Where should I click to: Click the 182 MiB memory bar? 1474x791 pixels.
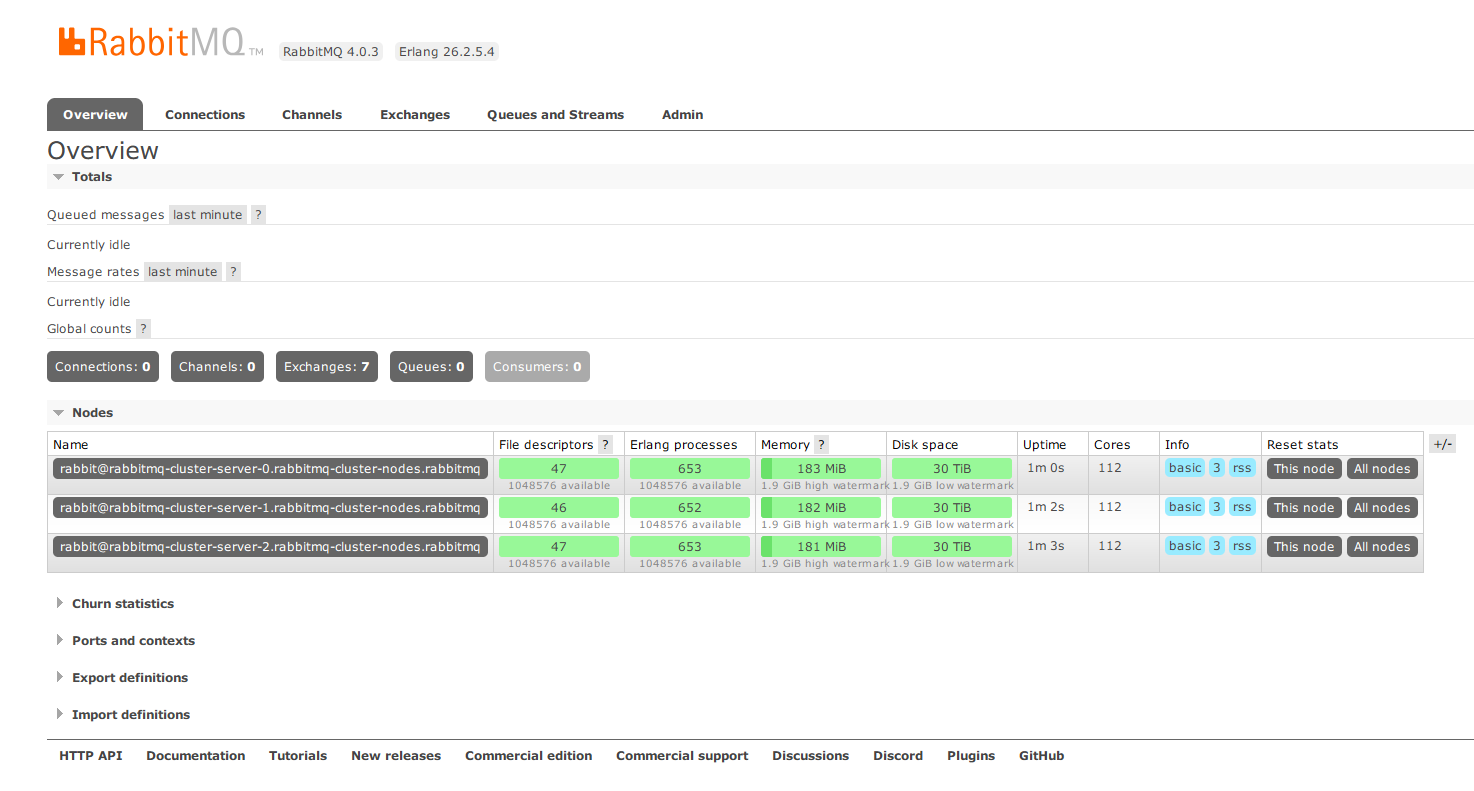(821, 508)
